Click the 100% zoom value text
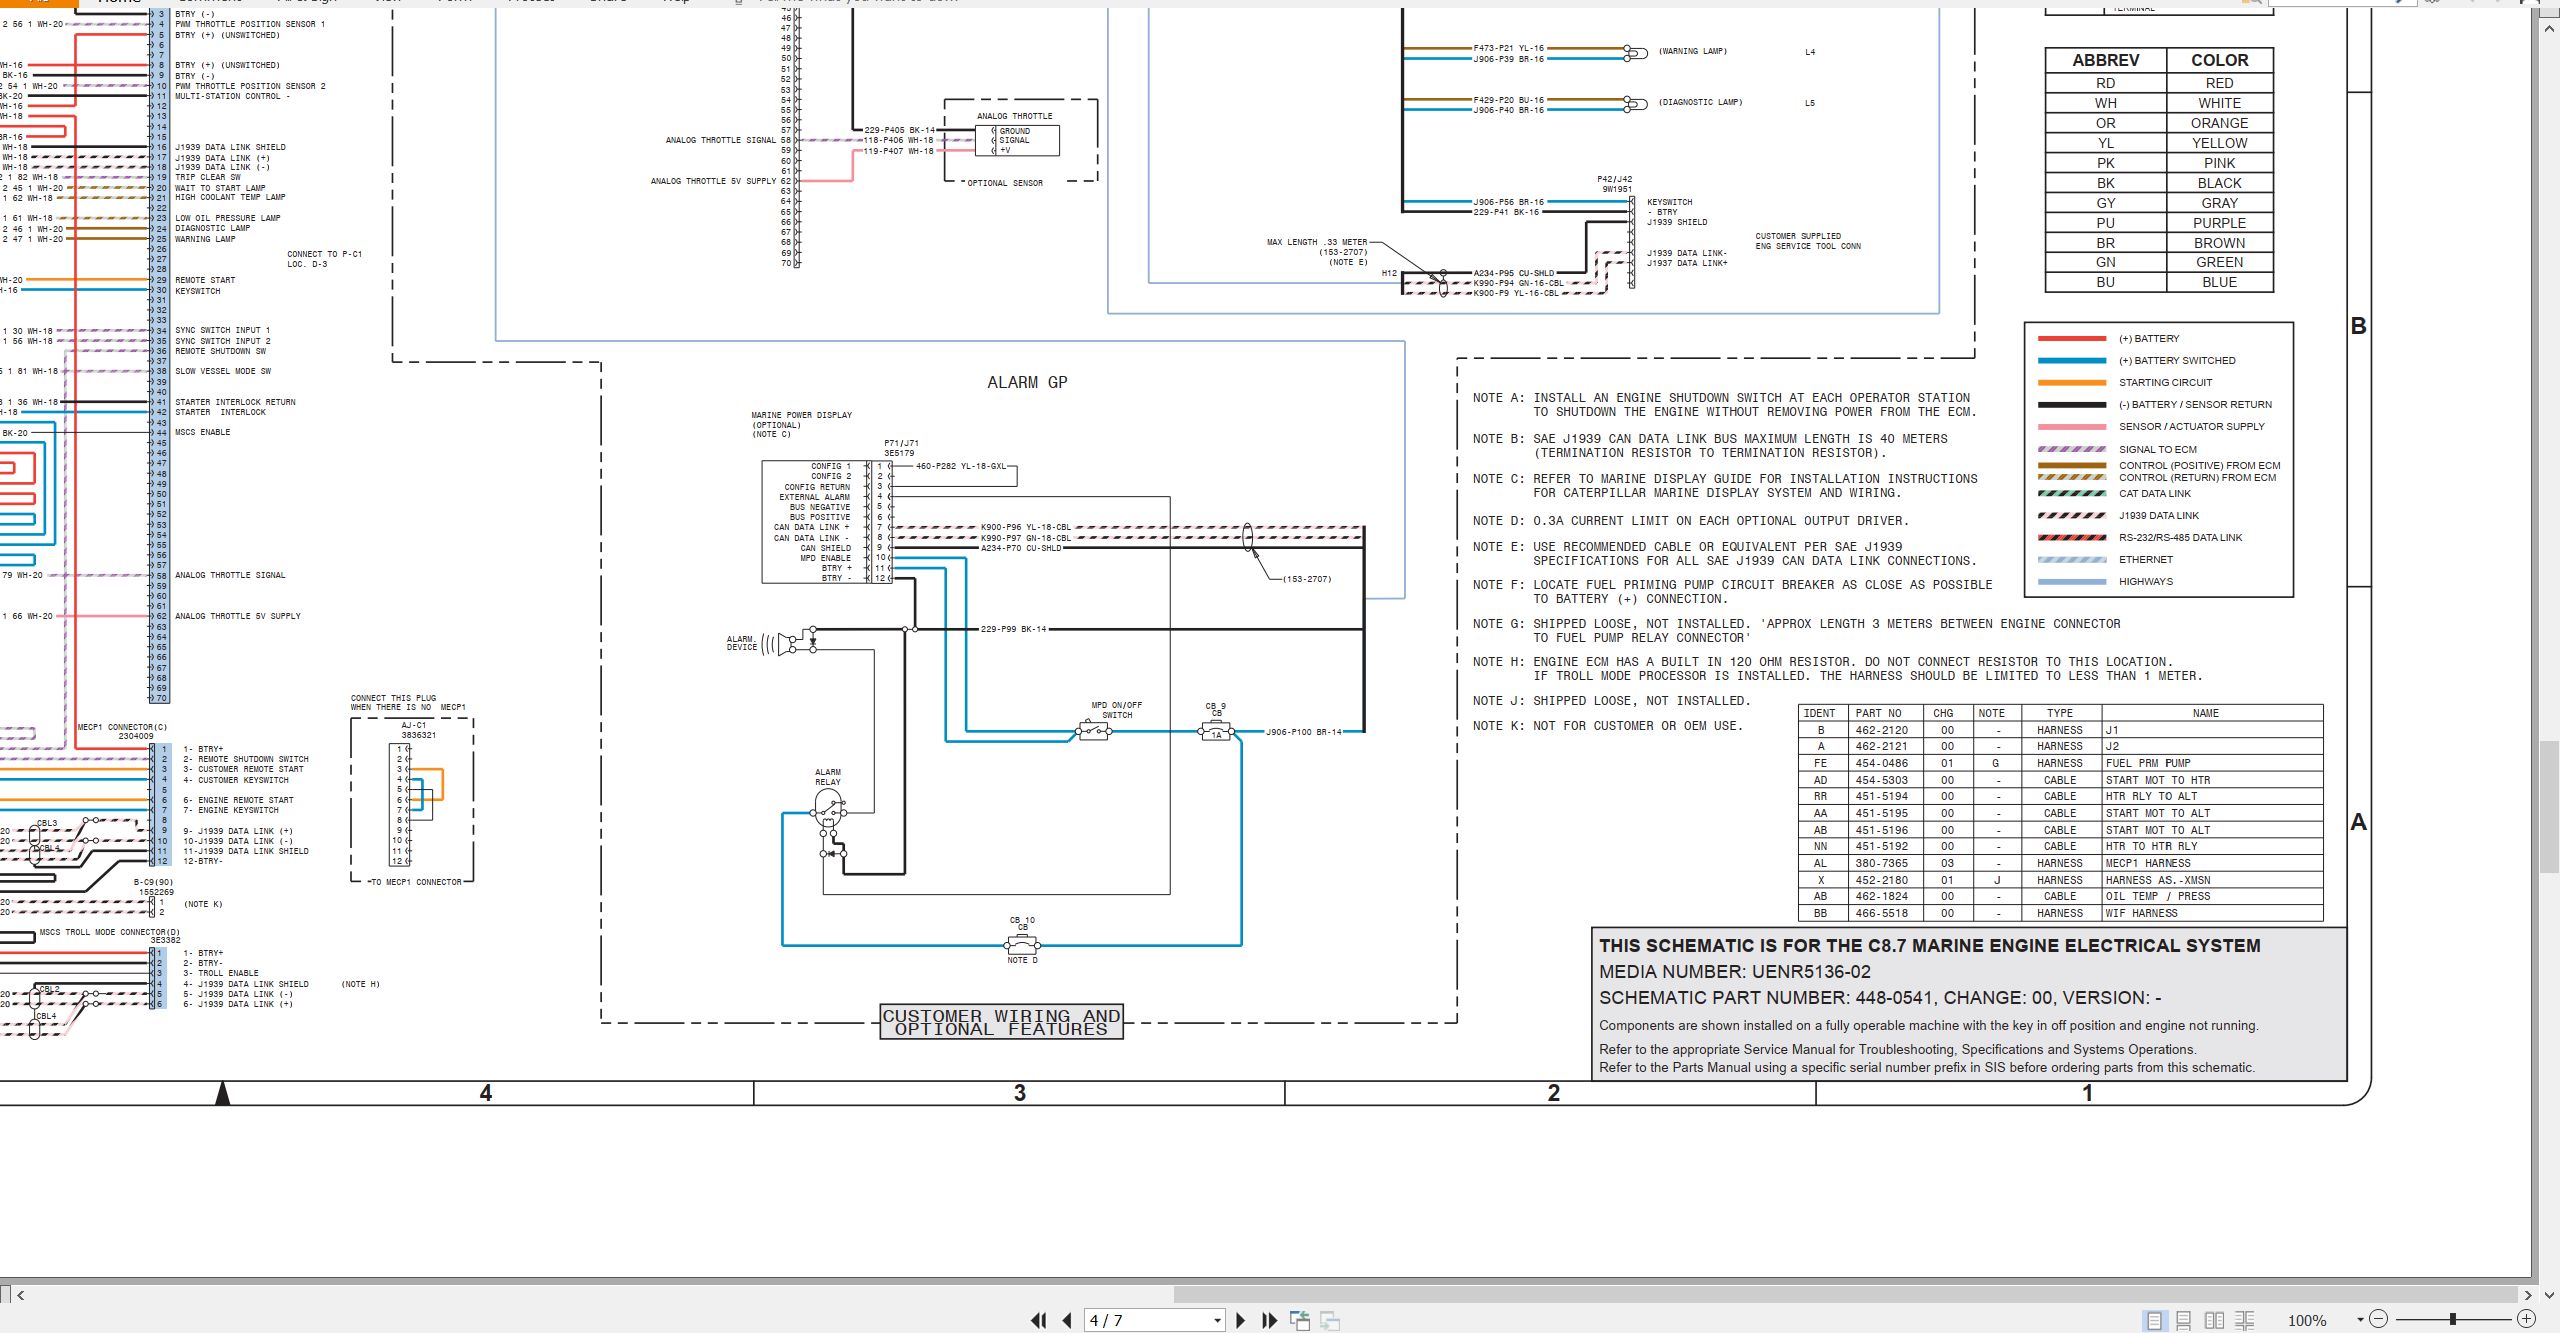The width and height of the screenshot is (2560, 1333). 2307,1320
